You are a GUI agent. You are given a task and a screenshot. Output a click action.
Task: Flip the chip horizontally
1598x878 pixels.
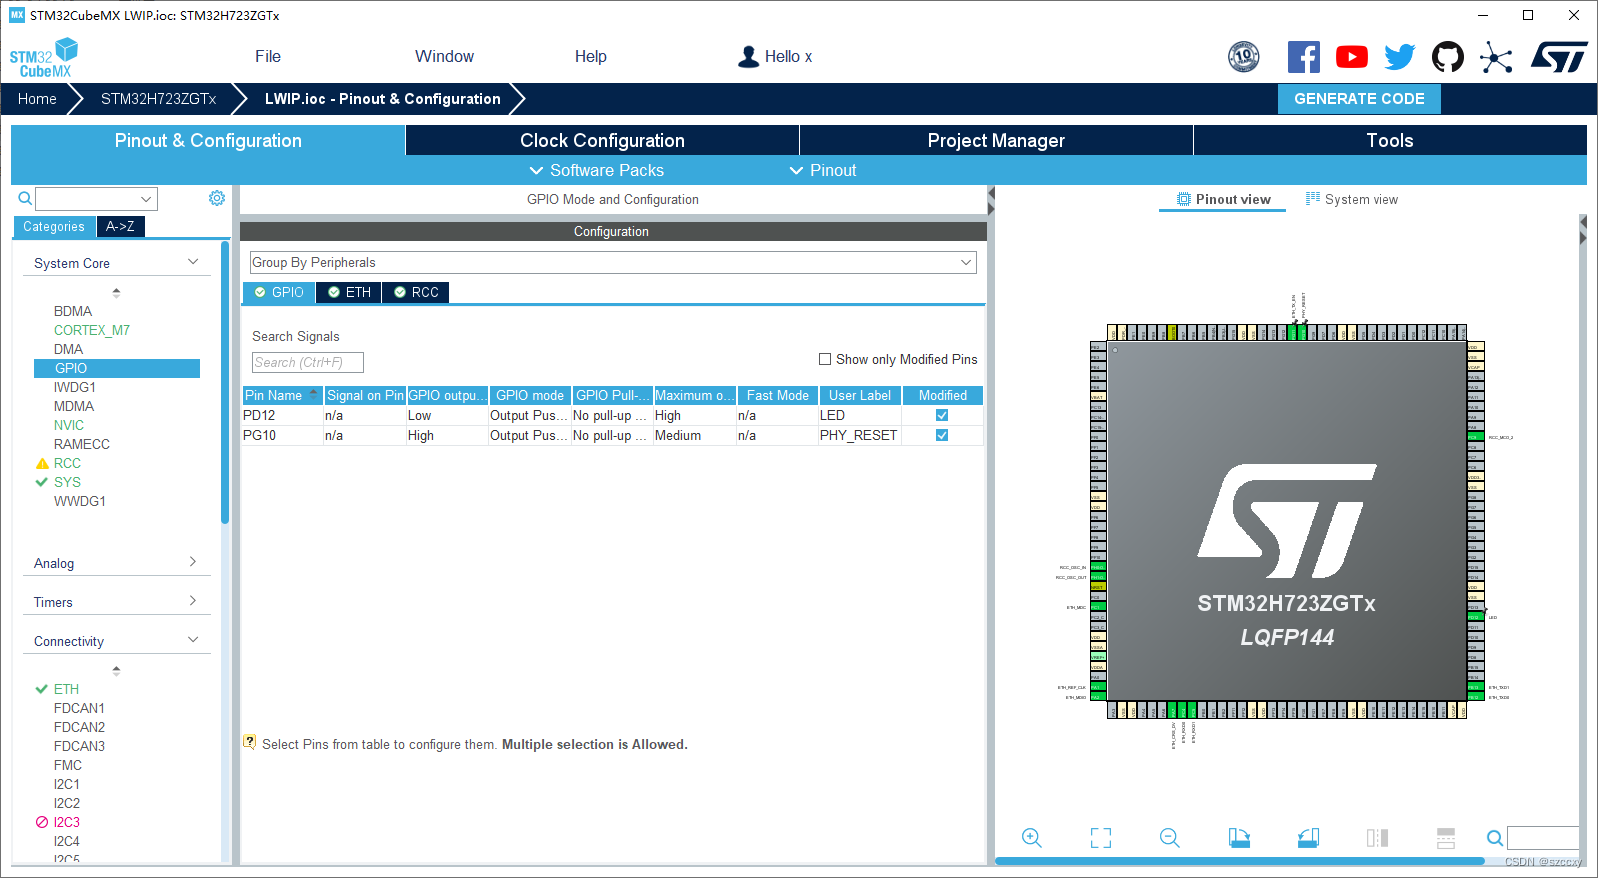point(1377,838)
